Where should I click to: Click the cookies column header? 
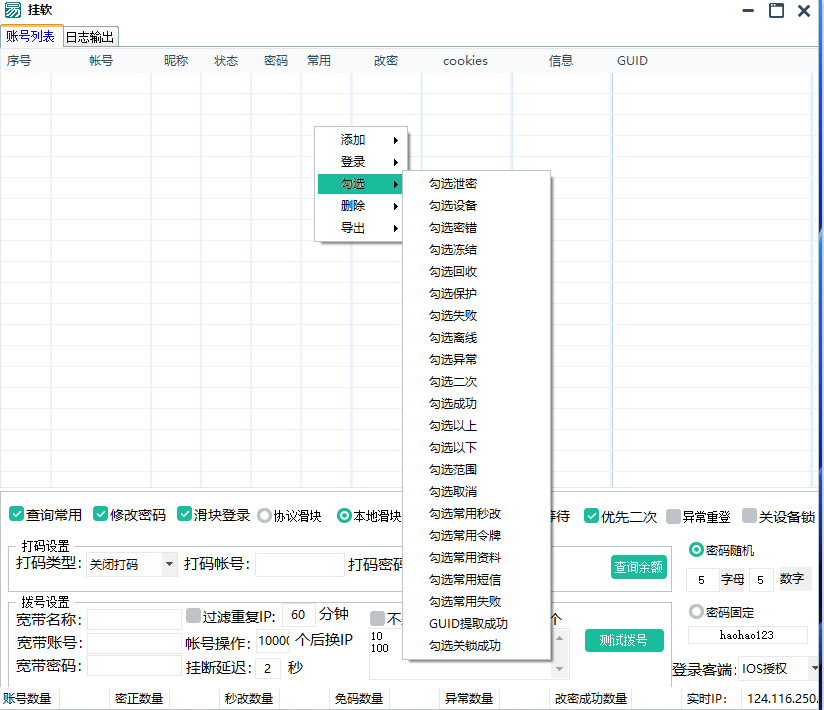(x=465, y=61)
